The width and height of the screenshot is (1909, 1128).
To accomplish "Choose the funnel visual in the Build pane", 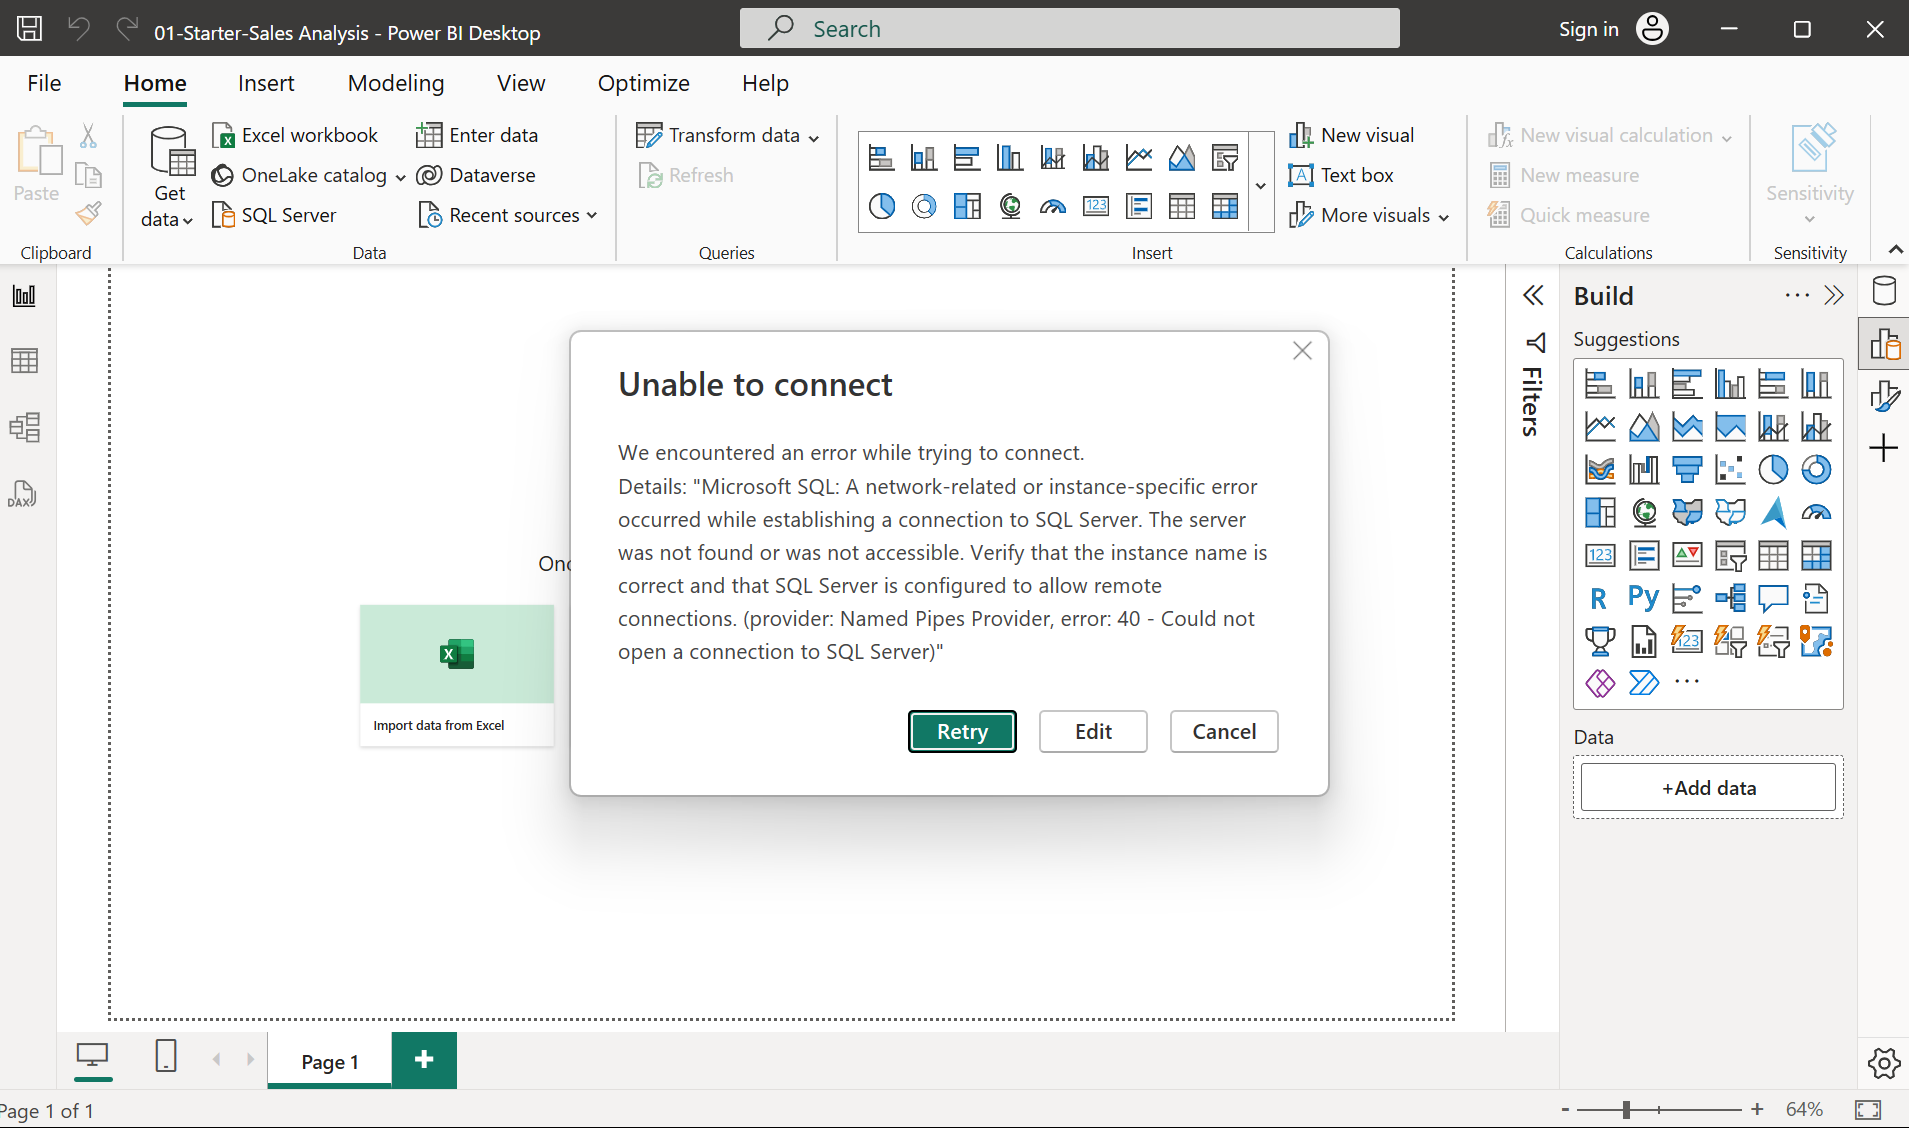I will pyautogui.click(x=1687, y=469).
